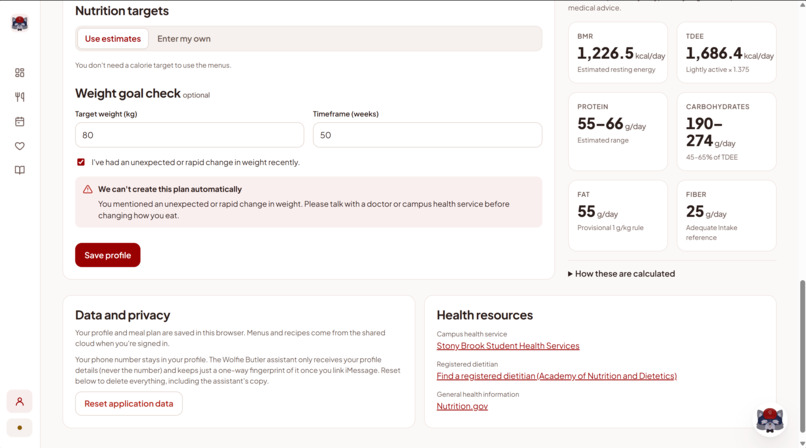Click the Fiber 25 g/day card
The width and height of the screenshot is (806, 448).
pos(726,215)
